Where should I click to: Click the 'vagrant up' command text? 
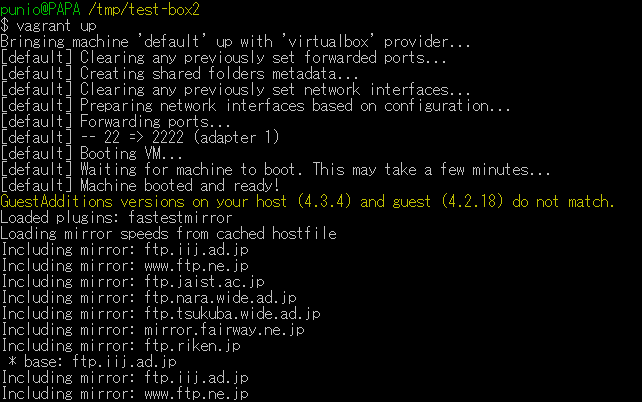coord(56,26)
